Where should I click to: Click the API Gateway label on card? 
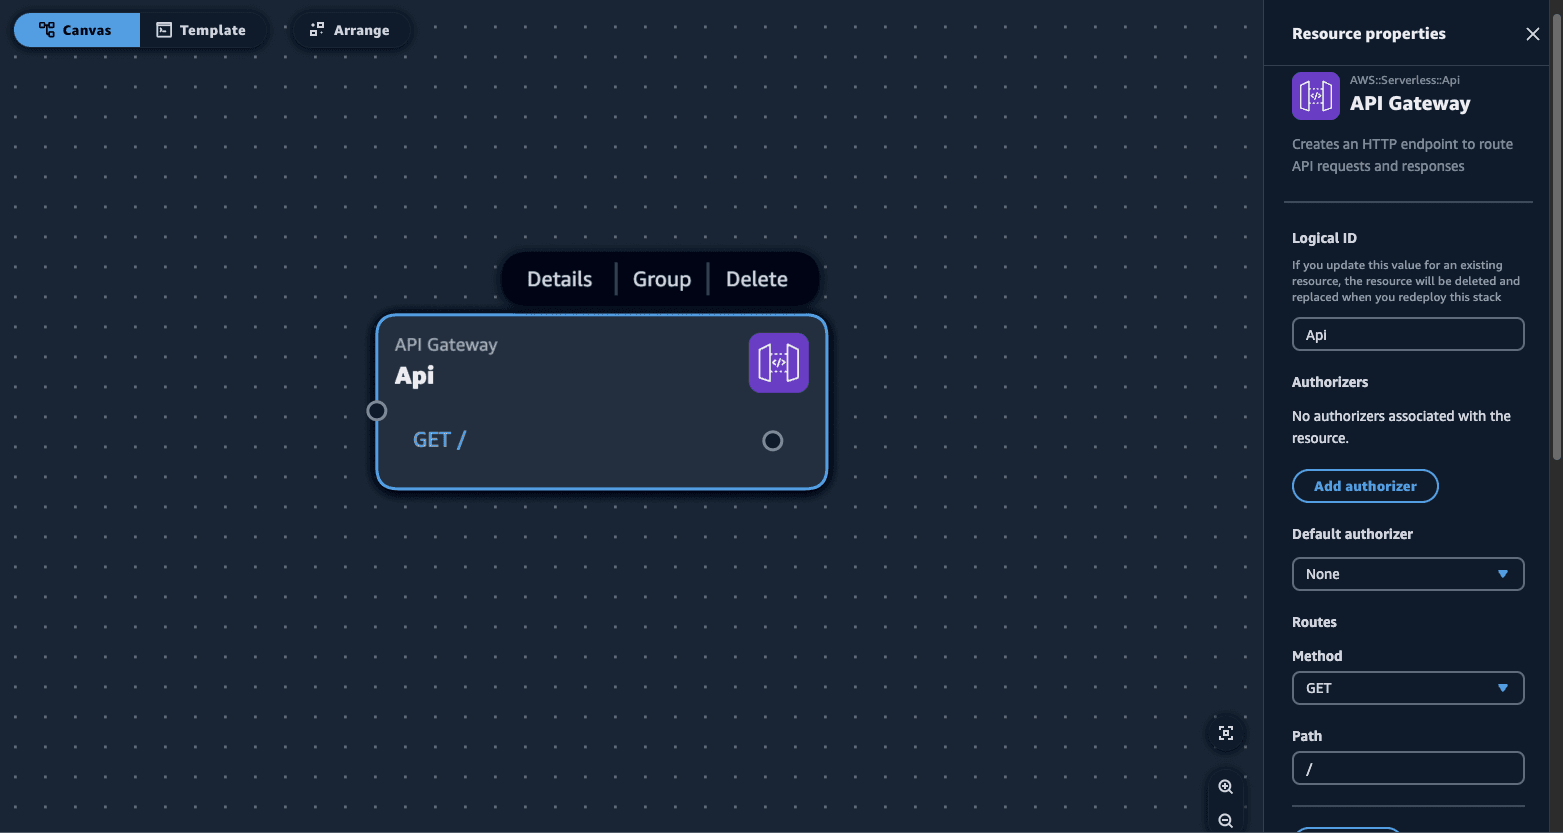[446, 344]
